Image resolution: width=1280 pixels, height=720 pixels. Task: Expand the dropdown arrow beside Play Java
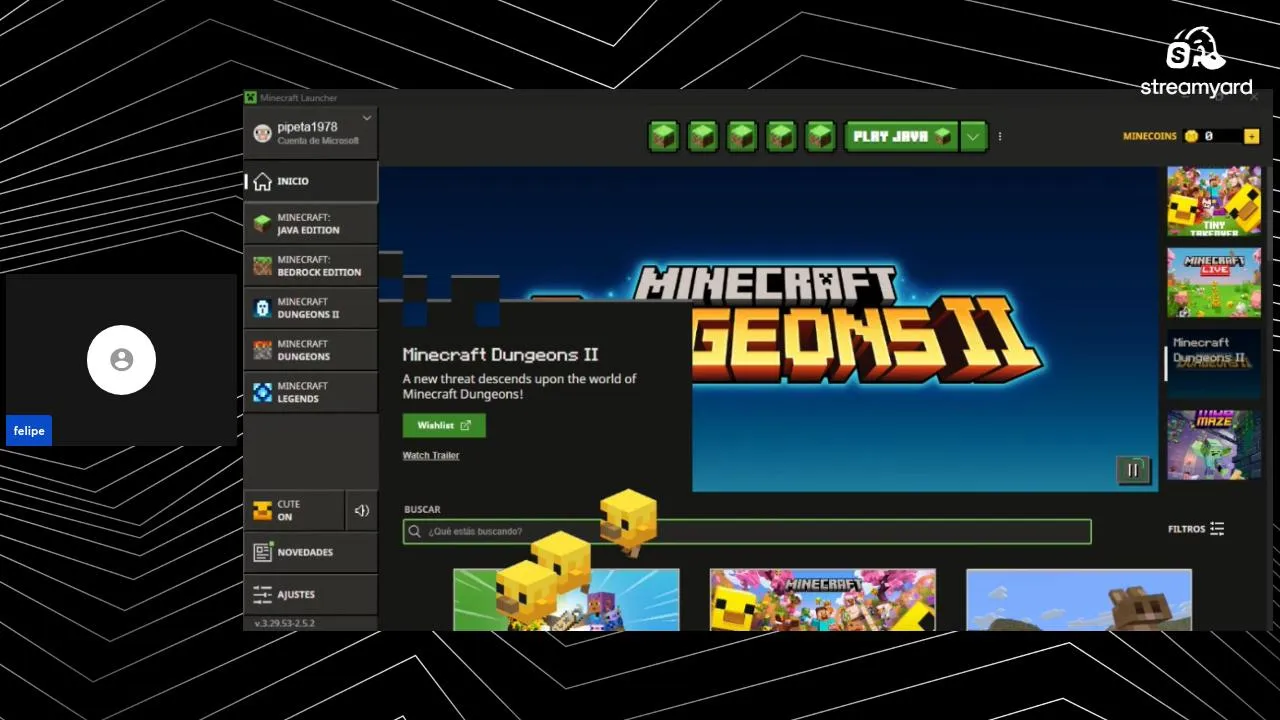[x=974, y=137]
